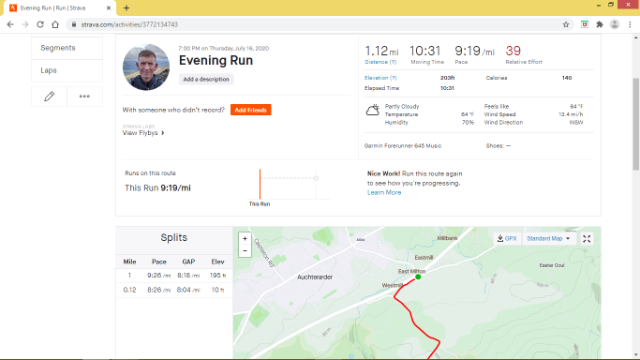This screenshot has width=640, height=360.
Task: Zoom in on the map
Action: tap(245, 239)
